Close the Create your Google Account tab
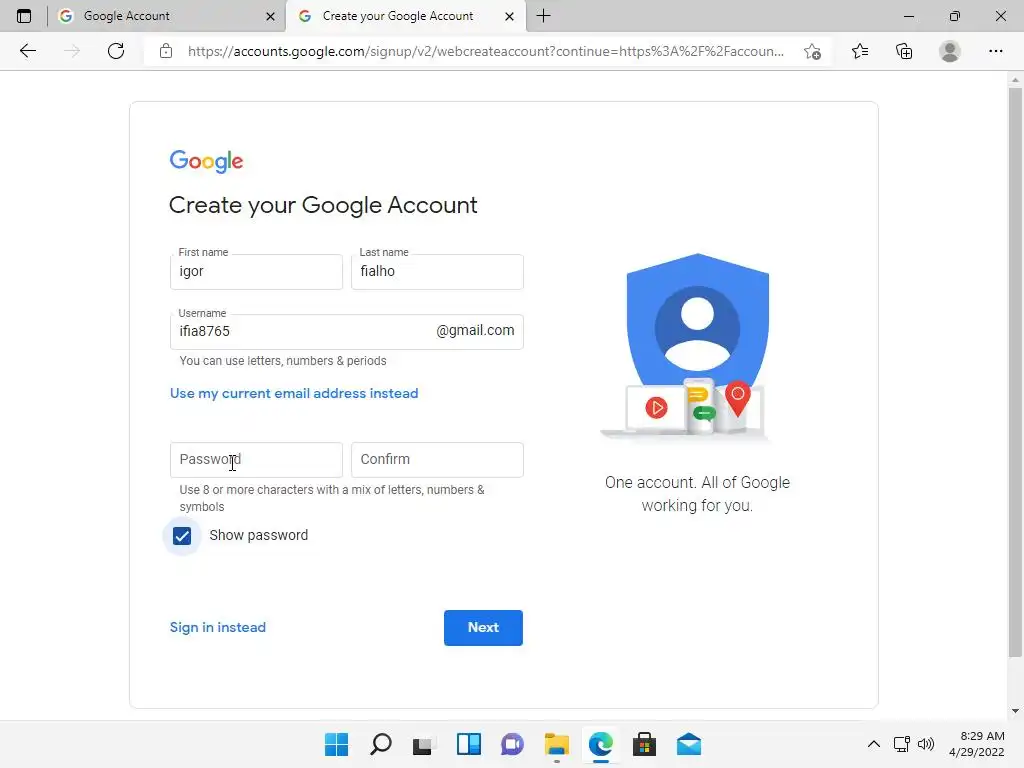This screenshot has height=768, width=1024. pyautogui.click(x=509, y=16)
